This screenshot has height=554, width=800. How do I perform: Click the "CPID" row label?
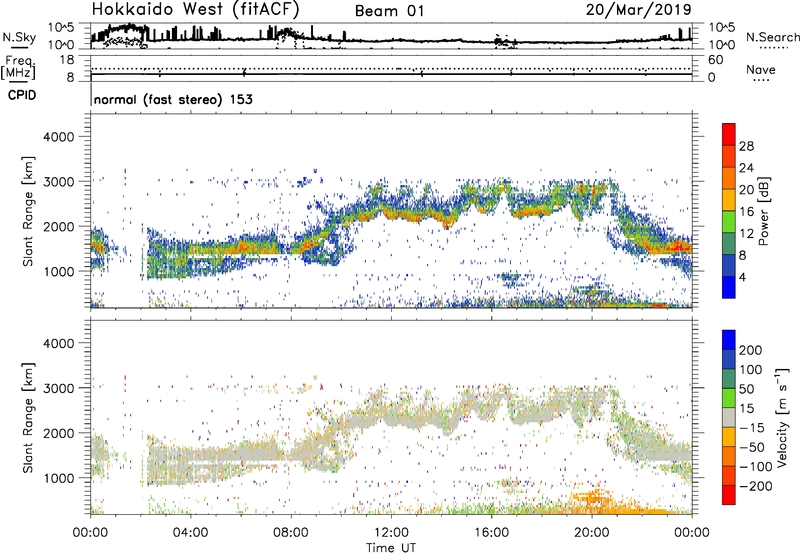(x=22, y=95)
